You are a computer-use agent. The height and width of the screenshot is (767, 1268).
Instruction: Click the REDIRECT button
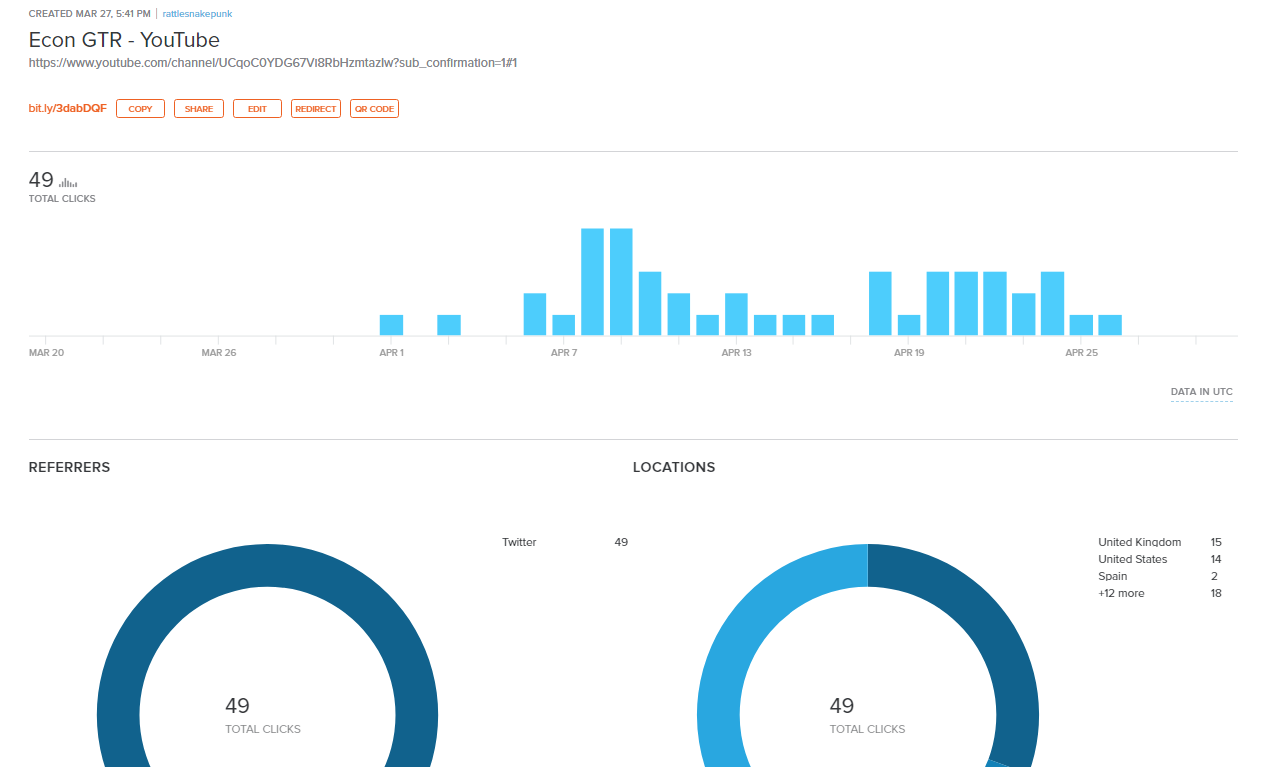click(316, 109)
